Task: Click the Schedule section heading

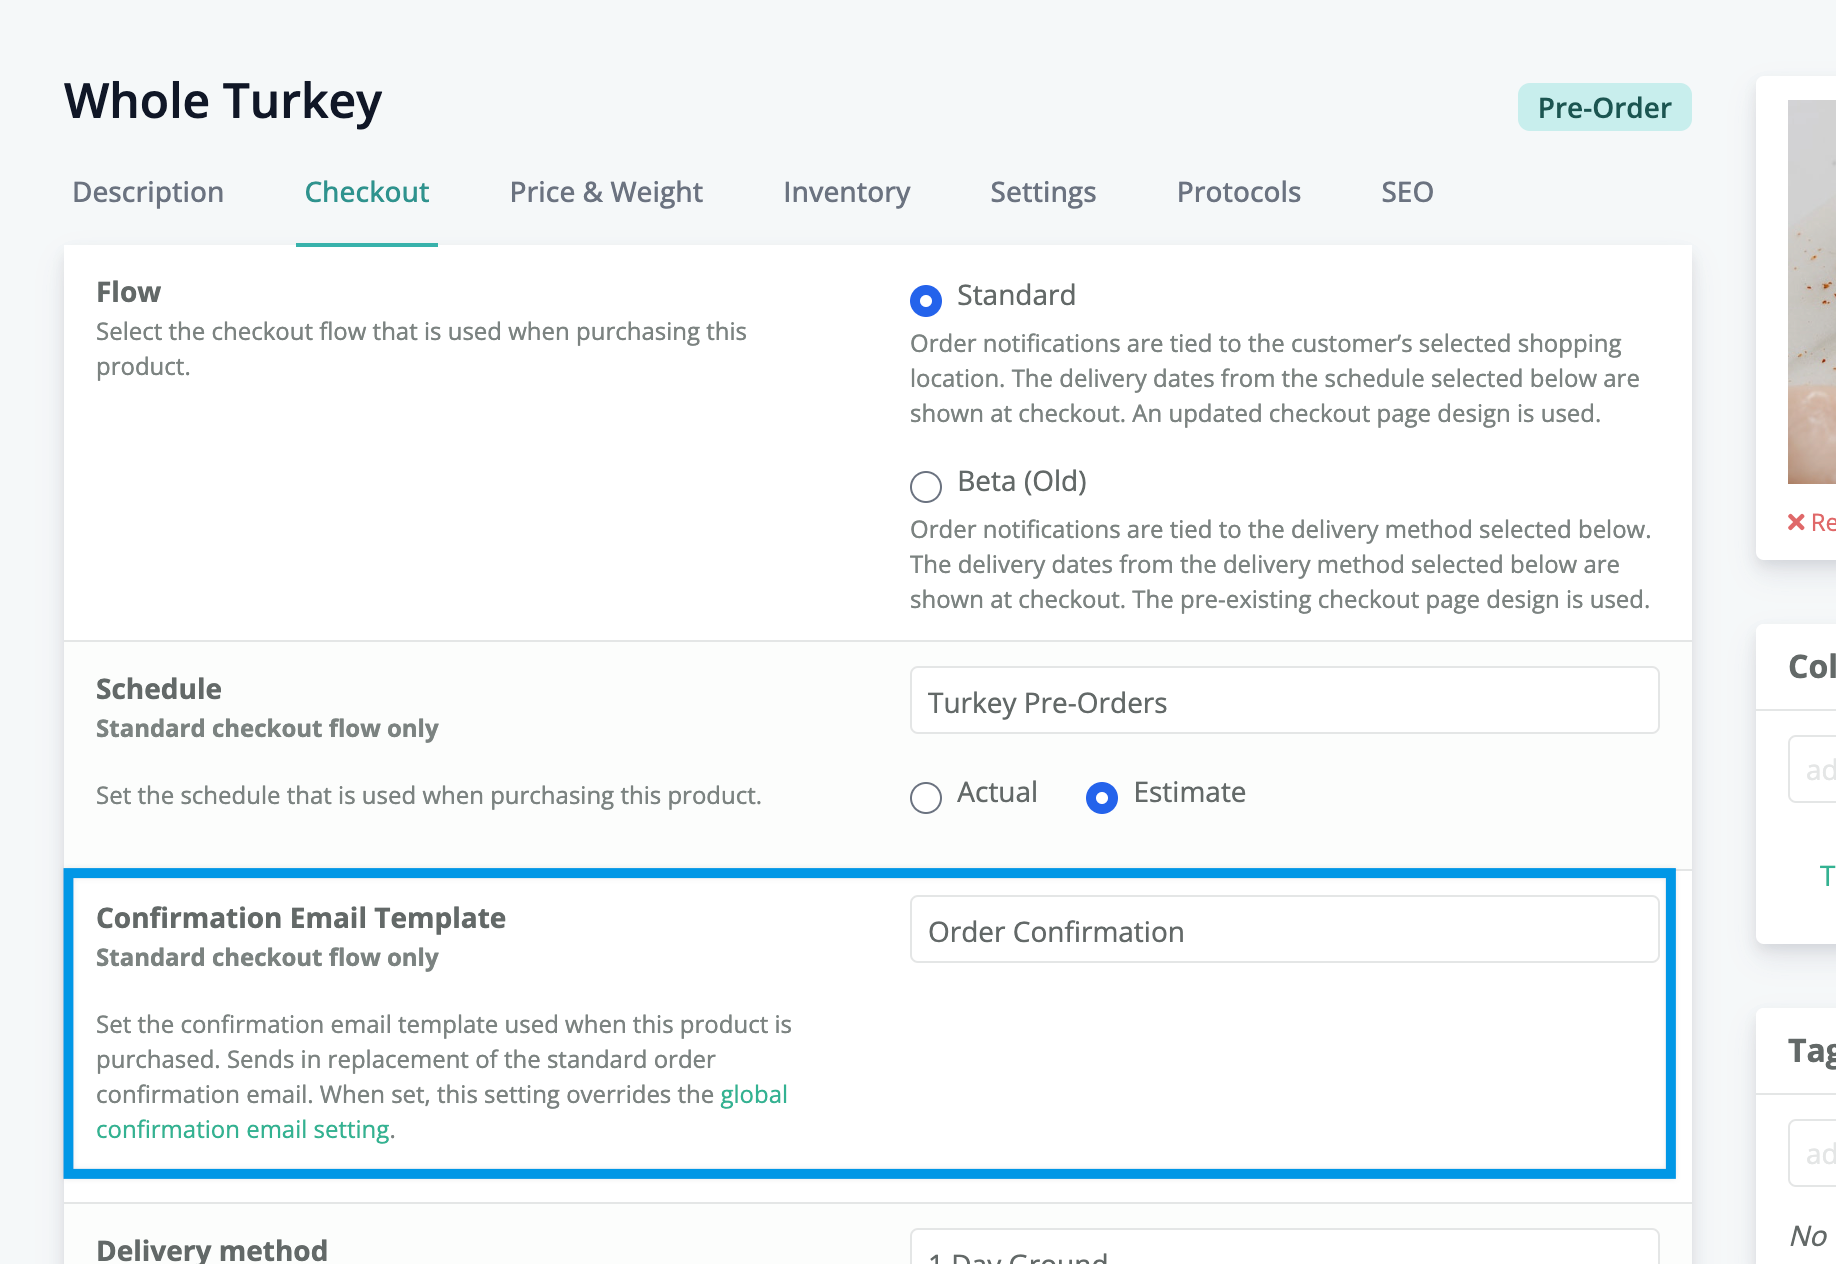Action: tap(159, 689)
